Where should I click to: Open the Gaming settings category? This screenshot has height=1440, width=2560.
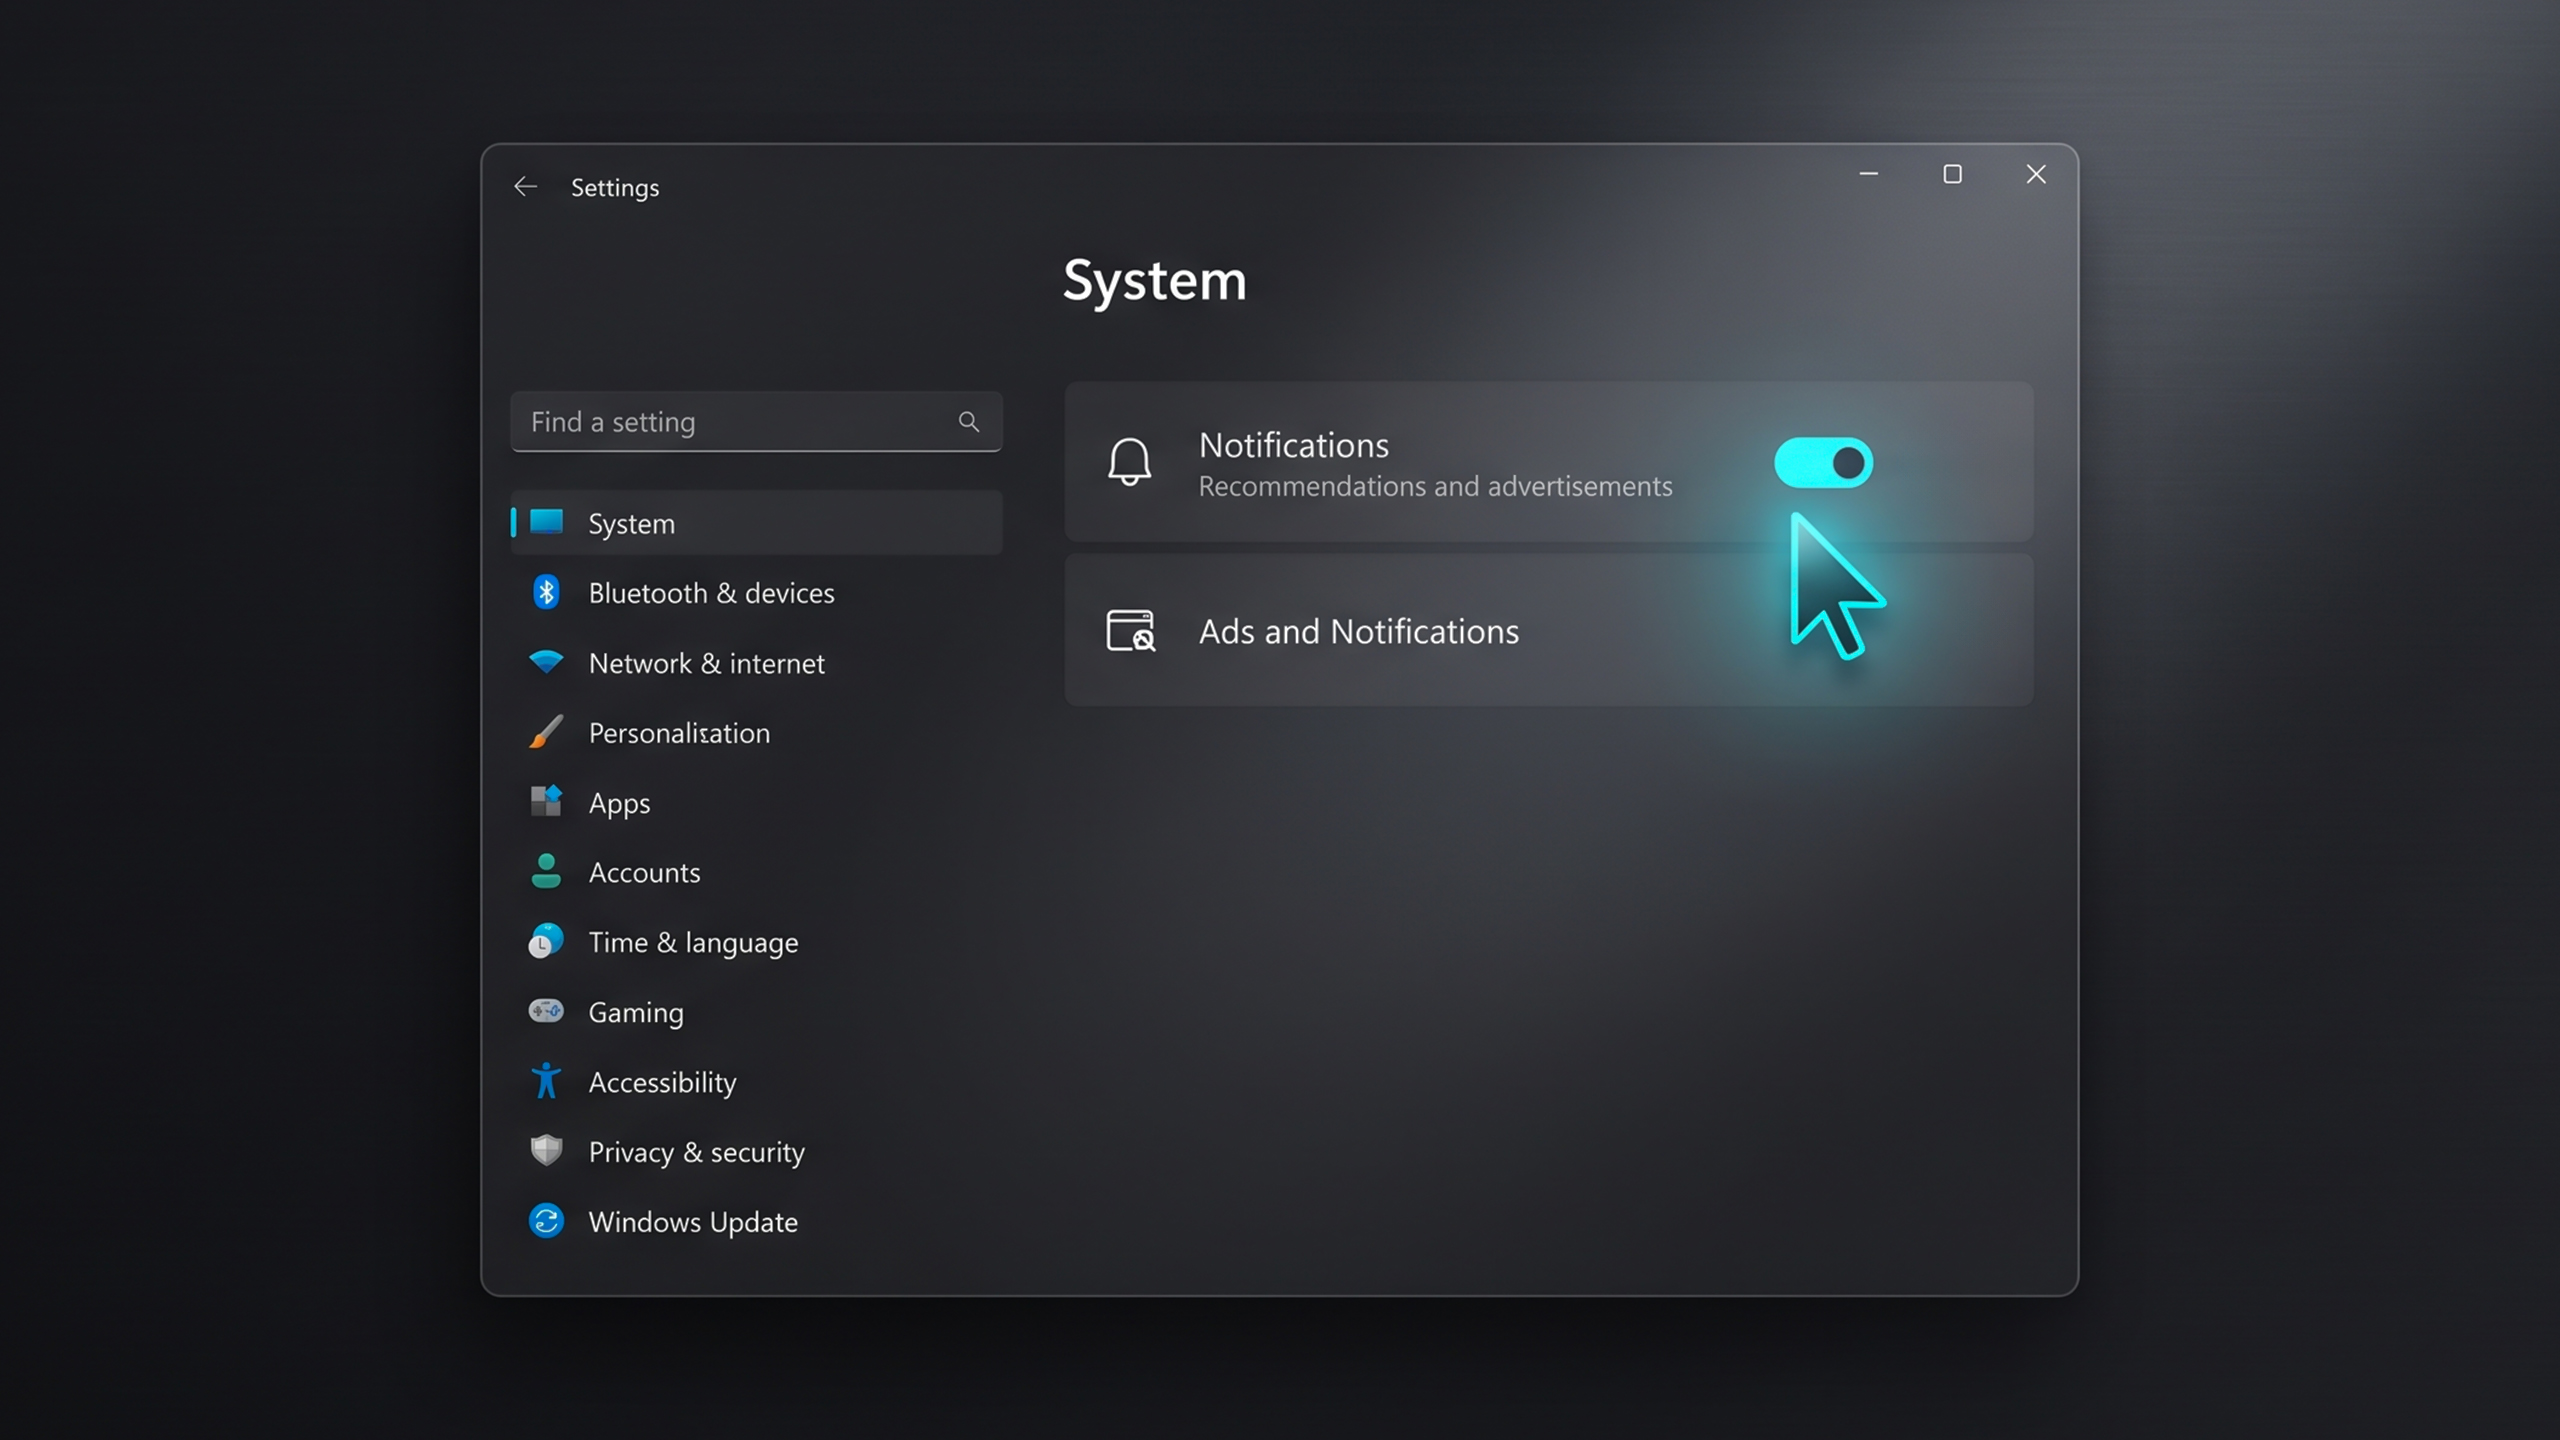[x=756, y=1012]
